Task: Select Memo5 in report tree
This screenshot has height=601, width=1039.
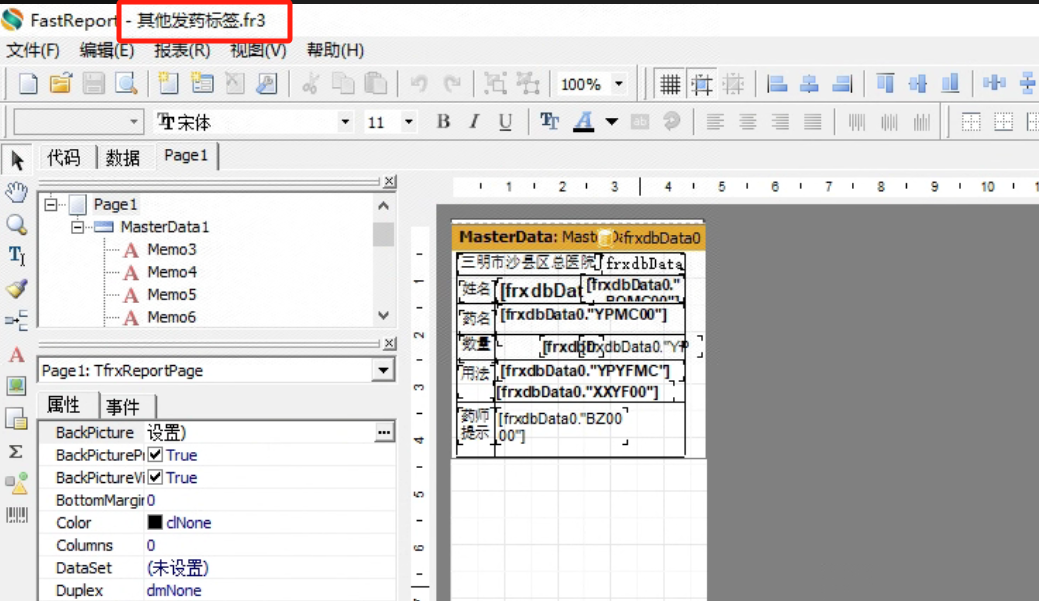Action: coord(172,295)
